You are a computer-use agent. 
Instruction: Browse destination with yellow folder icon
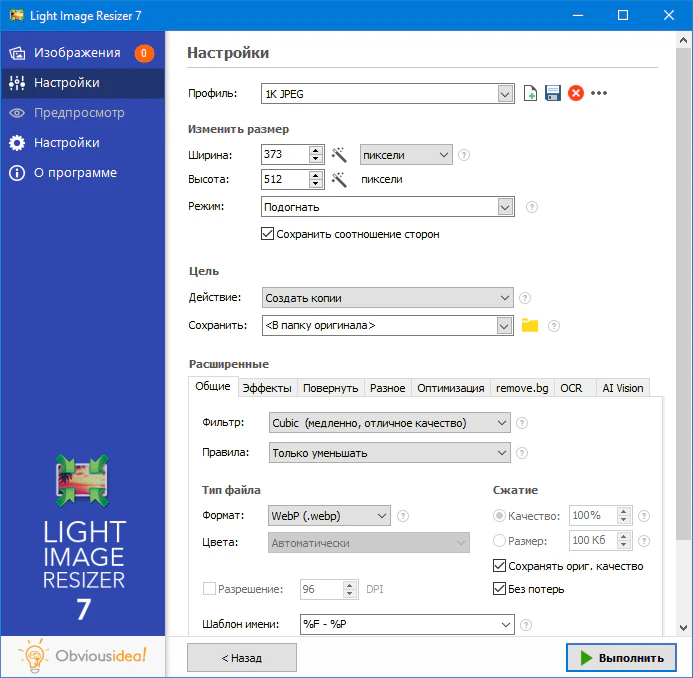pyautogui.click(x=530, y=325)
